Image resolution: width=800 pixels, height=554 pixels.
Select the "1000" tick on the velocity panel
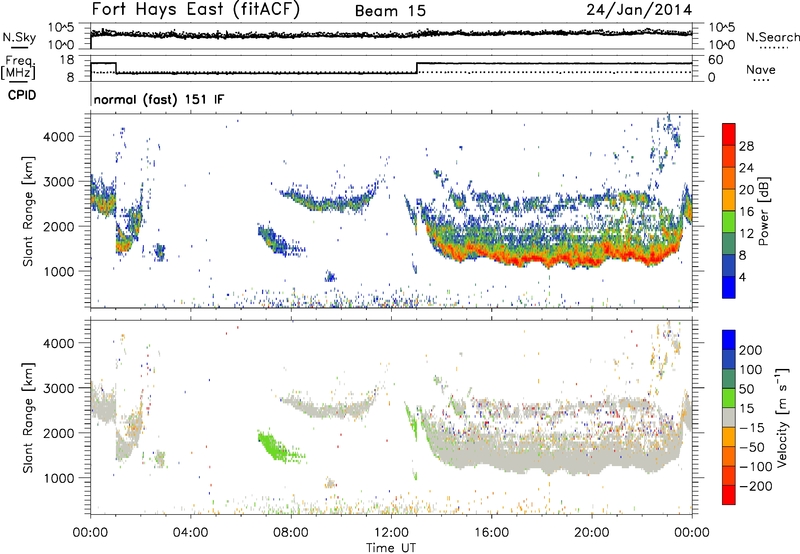click(58, 478)
